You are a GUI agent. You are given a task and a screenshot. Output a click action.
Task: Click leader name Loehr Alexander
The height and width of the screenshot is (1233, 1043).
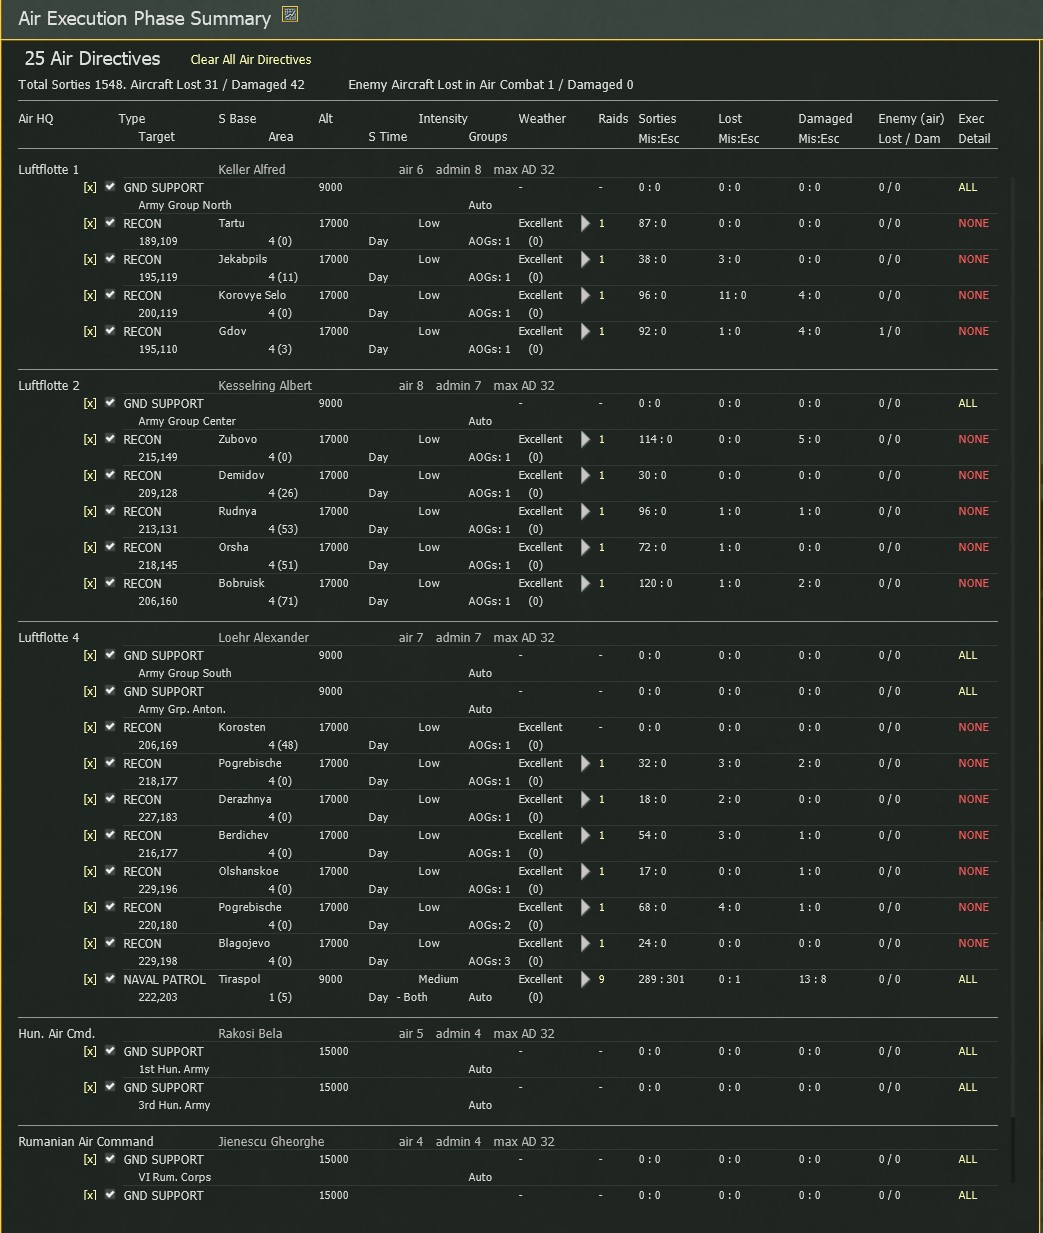click(x=264, y=638)
